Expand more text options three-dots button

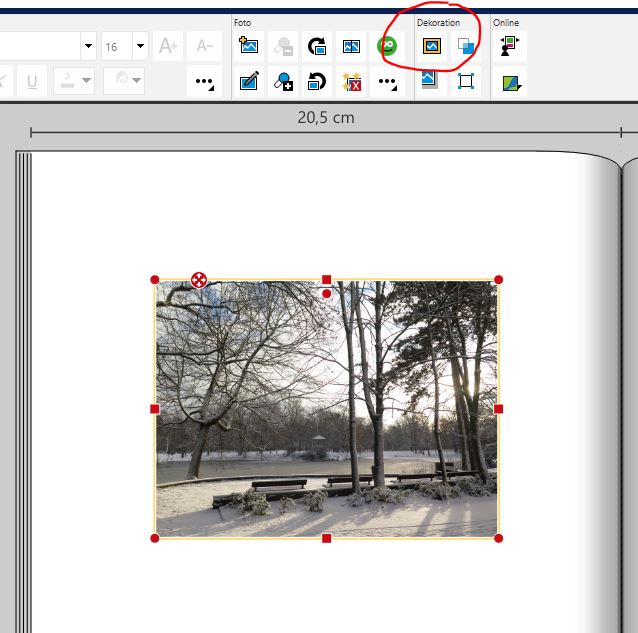coord(205,81)
